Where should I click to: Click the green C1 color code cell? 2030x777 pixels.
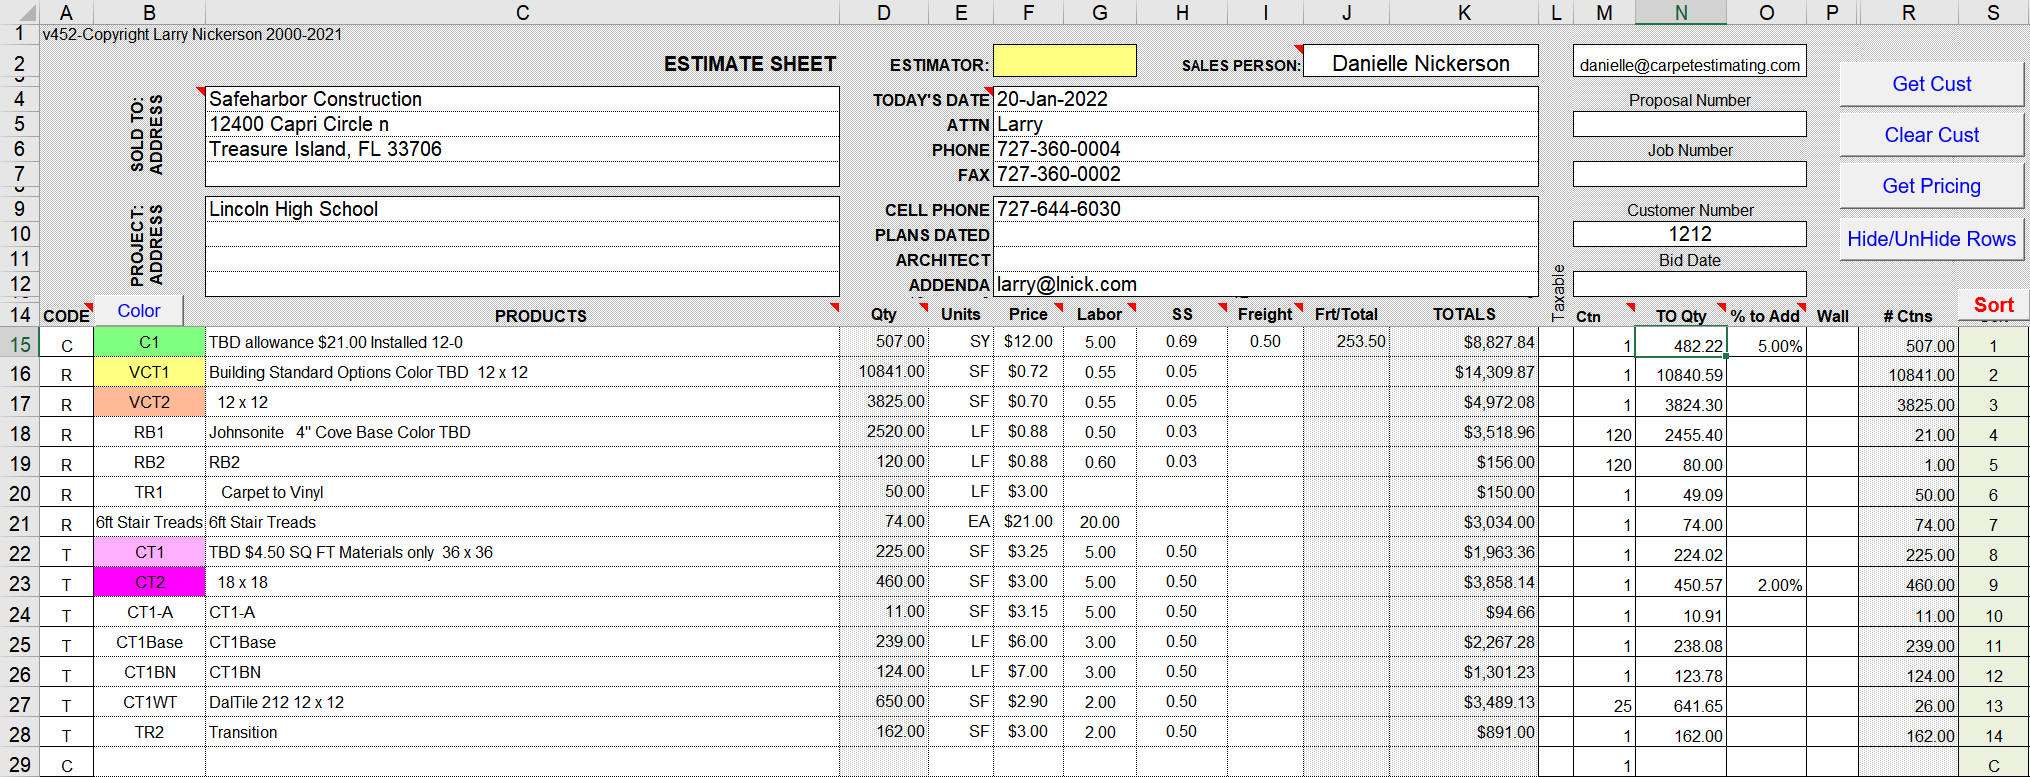(x=149, y=342)
